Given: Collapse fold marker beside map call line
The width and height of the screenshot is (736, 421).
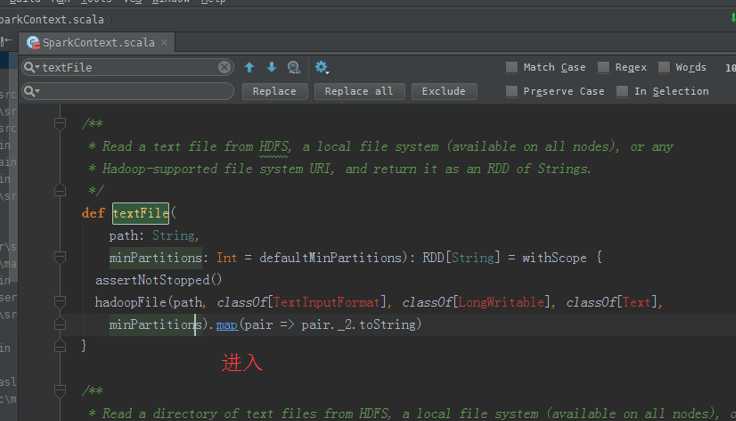Looking at the screenshot, I should tap(60, 324).
